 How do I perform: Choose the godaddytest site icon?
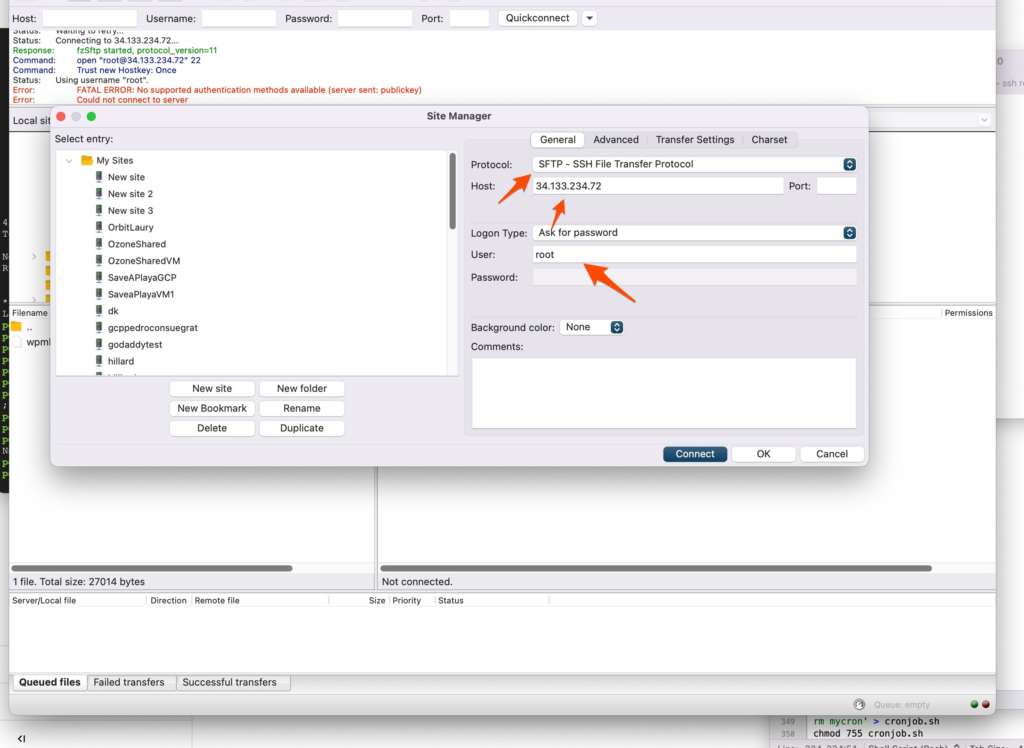tap(99, 344)
